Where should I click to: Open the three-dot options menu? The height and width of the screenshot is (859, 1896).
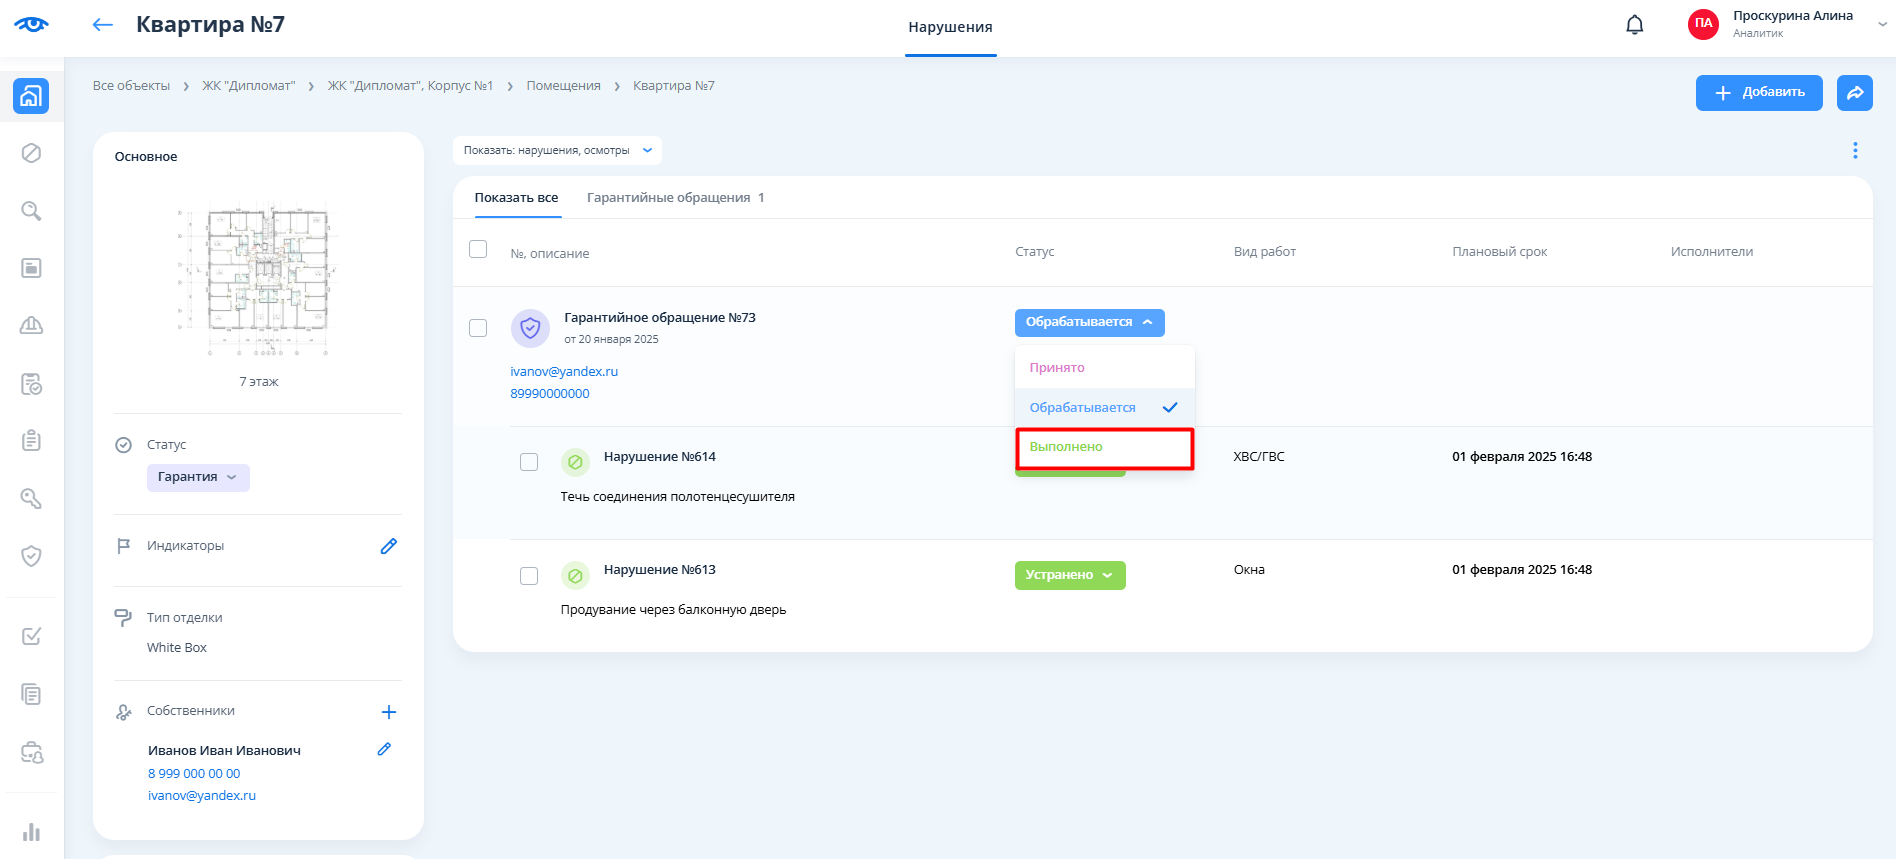click(x=1854, y=150)
